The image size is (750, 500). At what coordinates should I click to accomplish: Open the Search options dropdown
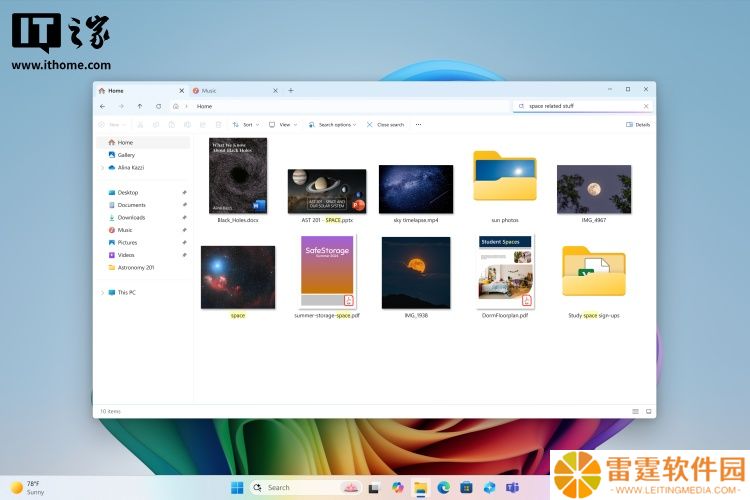332,124
